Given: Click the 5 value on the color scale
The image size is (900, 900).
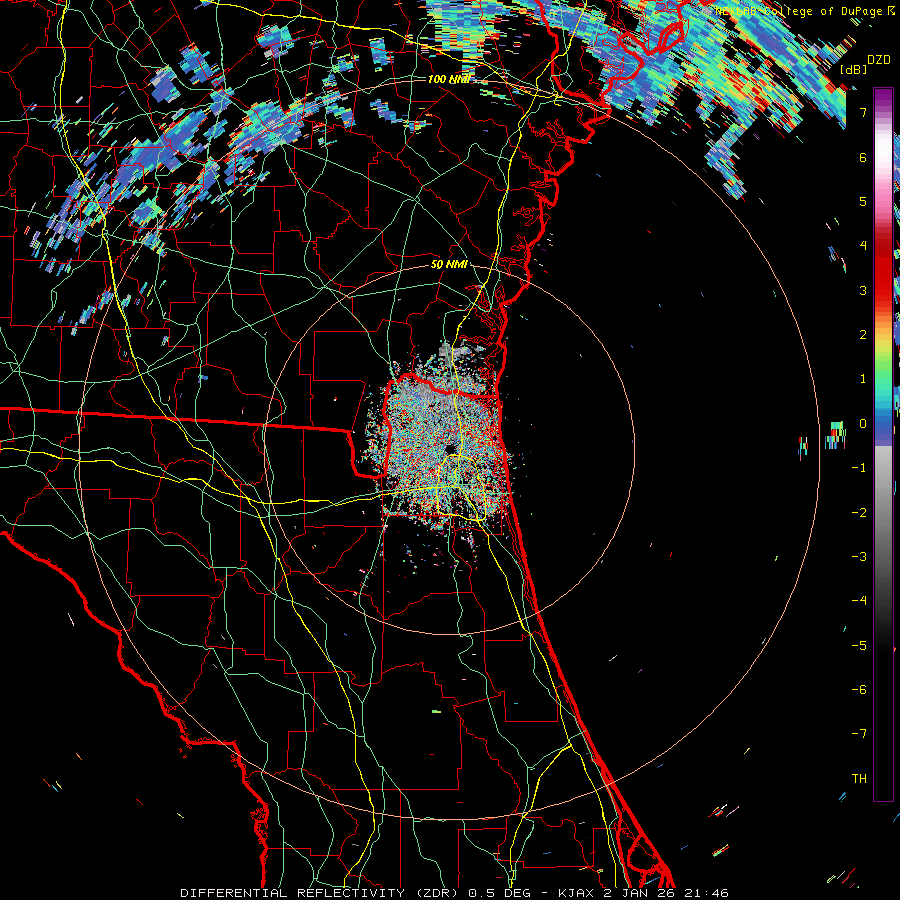Looking at the screenshot, I should point(863,201).
